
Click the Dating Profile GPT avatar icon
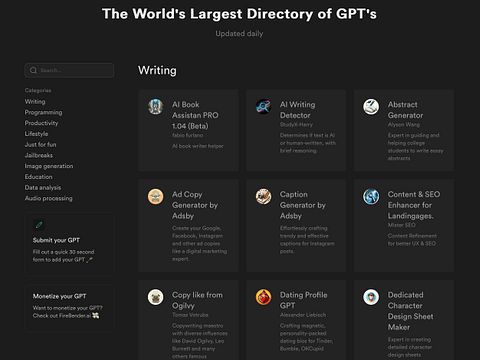pyautogui.click(x=263, y=297)
